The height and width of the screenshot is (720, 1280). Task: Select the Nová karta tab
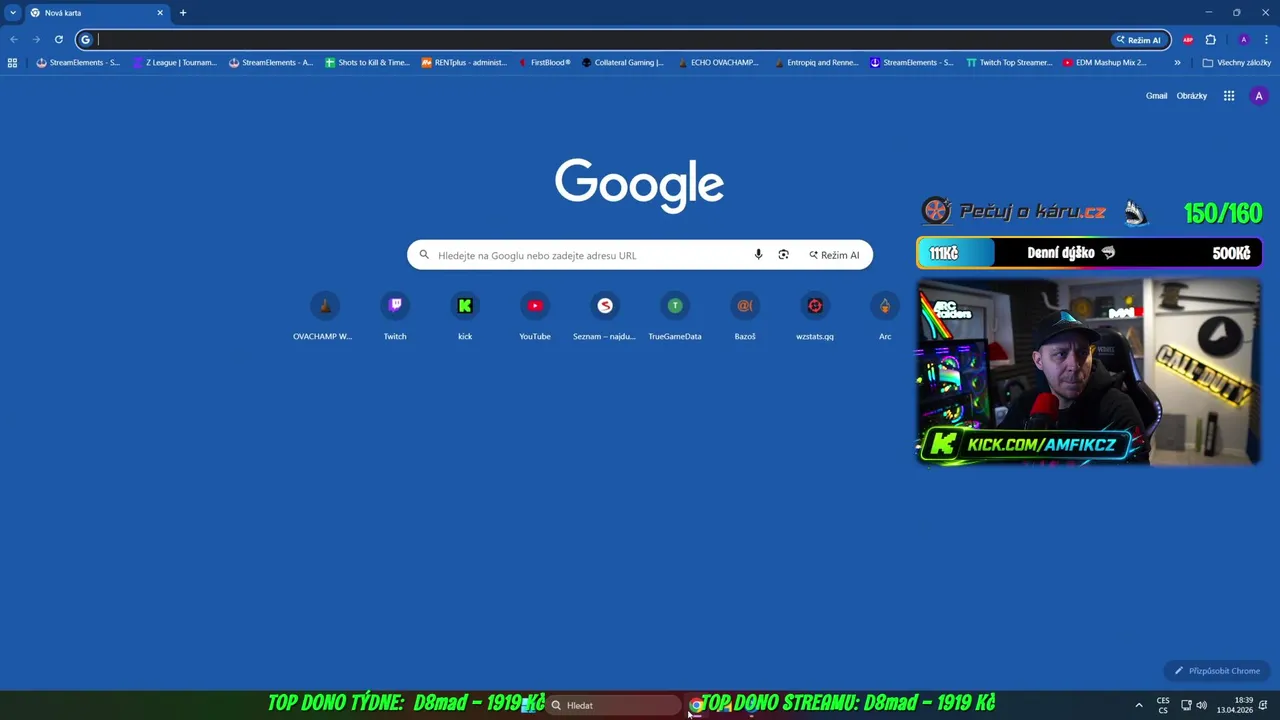coord(96,13)
